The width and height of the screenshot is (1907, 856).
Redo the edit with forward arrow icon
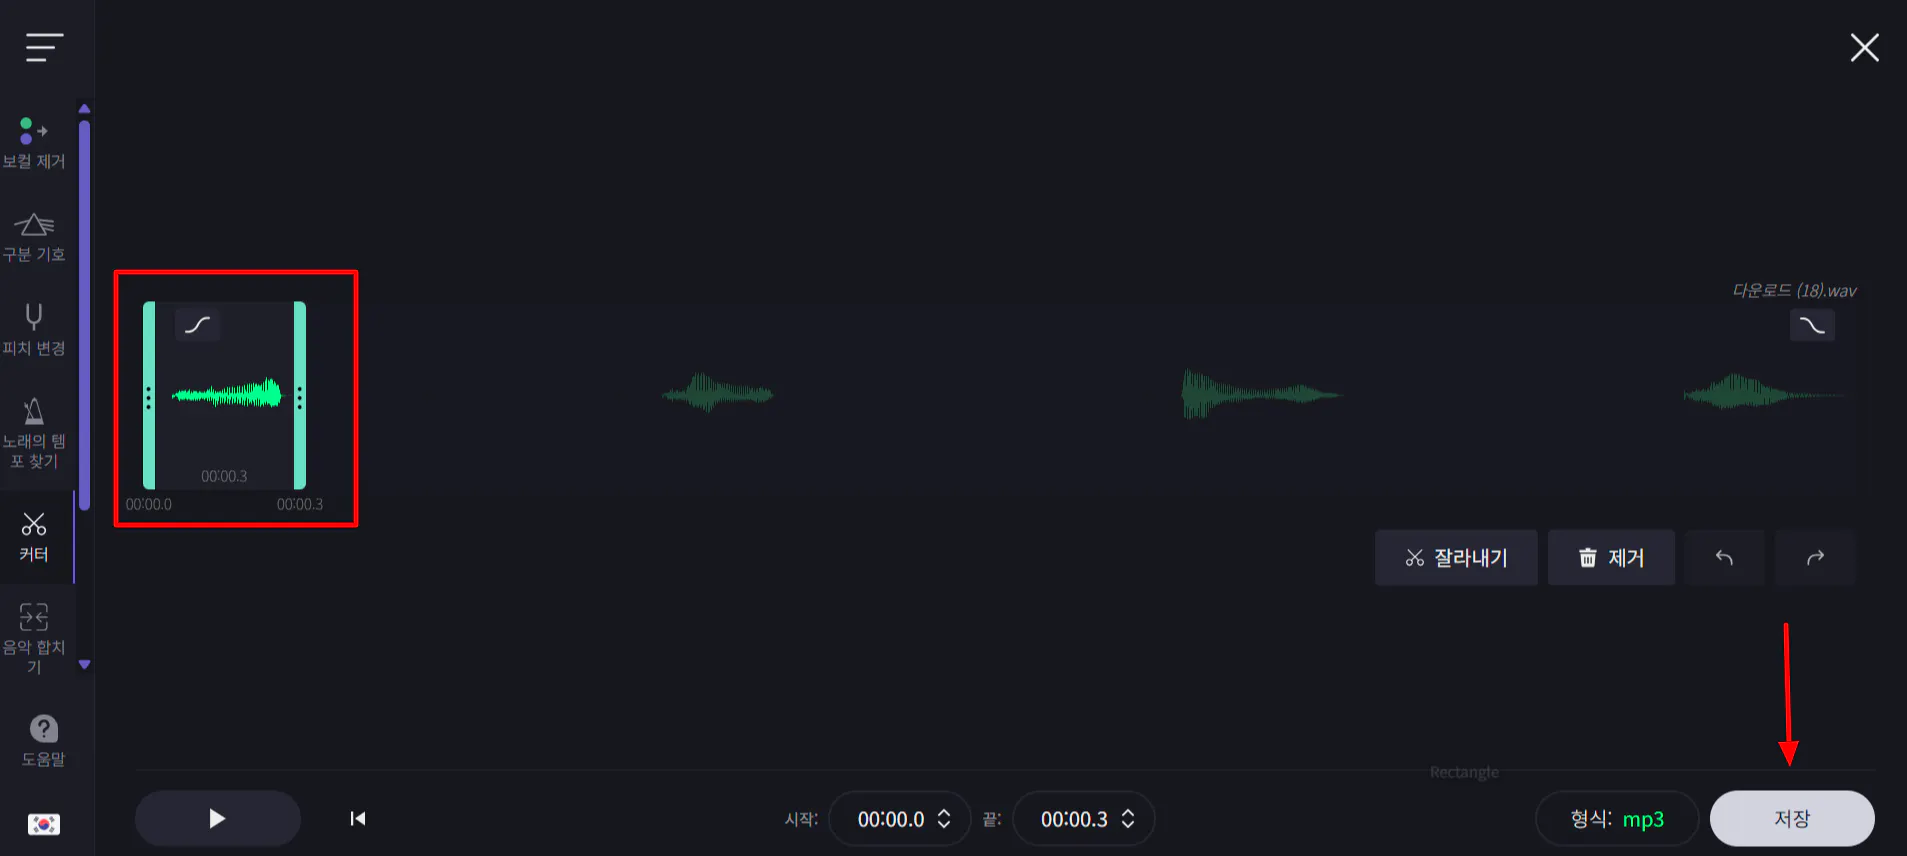tap(1815, 558)
